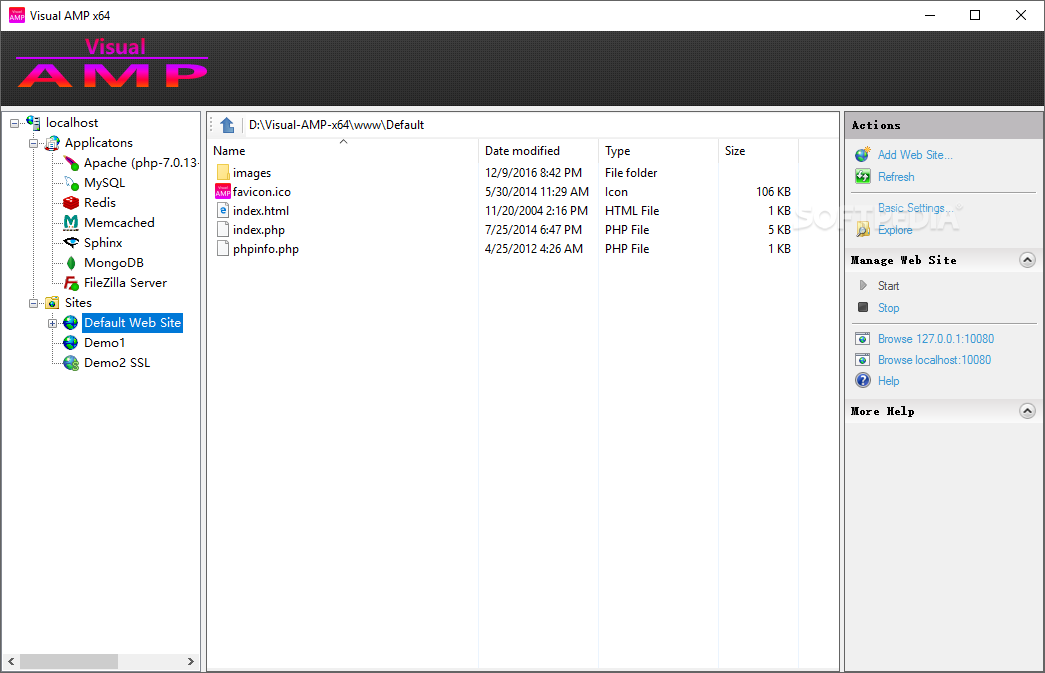Collapse the Sites tree node

point(33,303)
